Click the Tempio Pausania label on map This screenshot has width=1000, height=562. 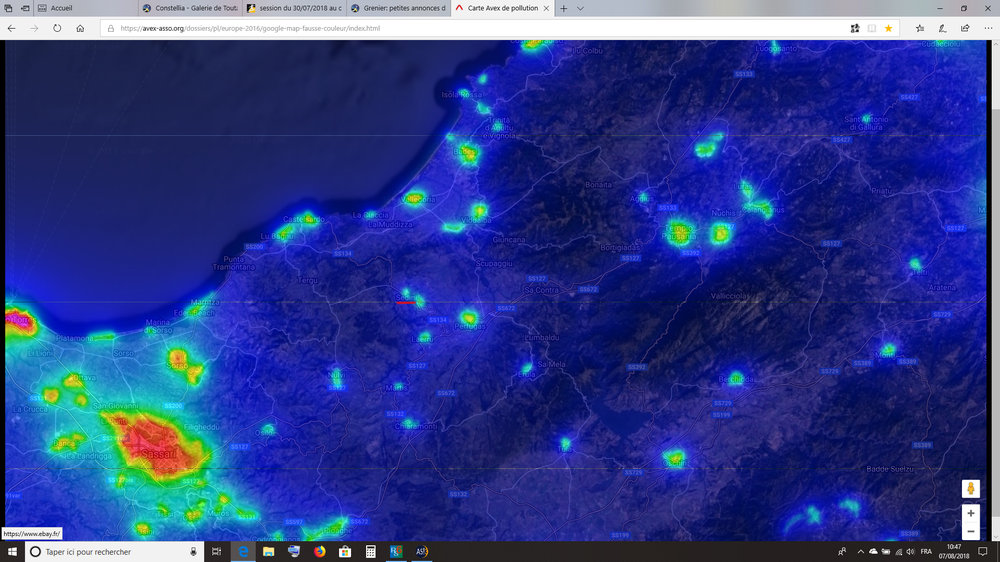click(x=679, y=233)
